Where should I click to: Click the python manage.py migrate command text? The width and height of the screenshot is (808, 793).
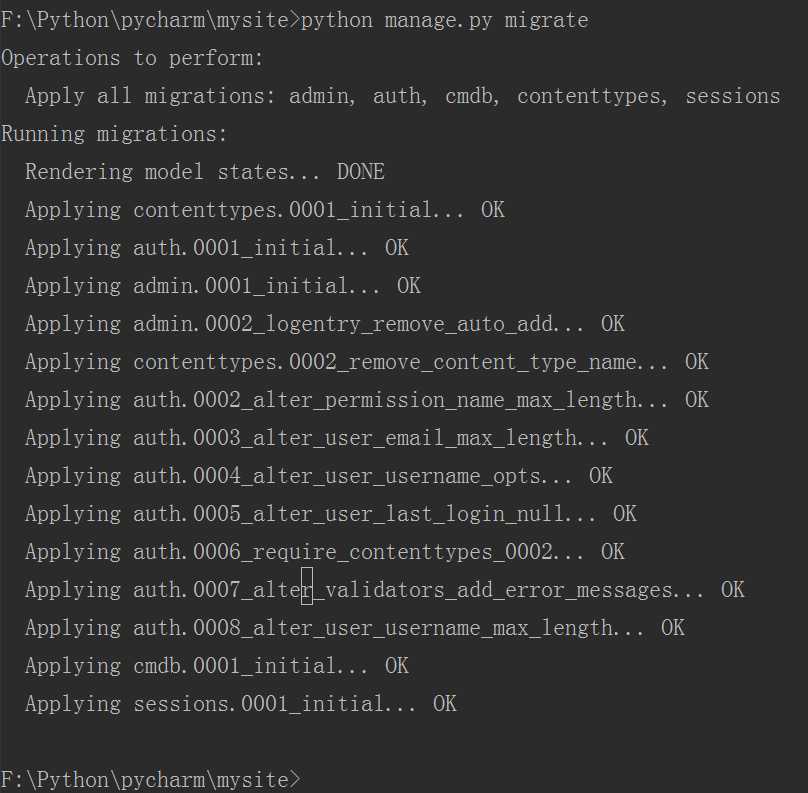[x=444, y=21]
